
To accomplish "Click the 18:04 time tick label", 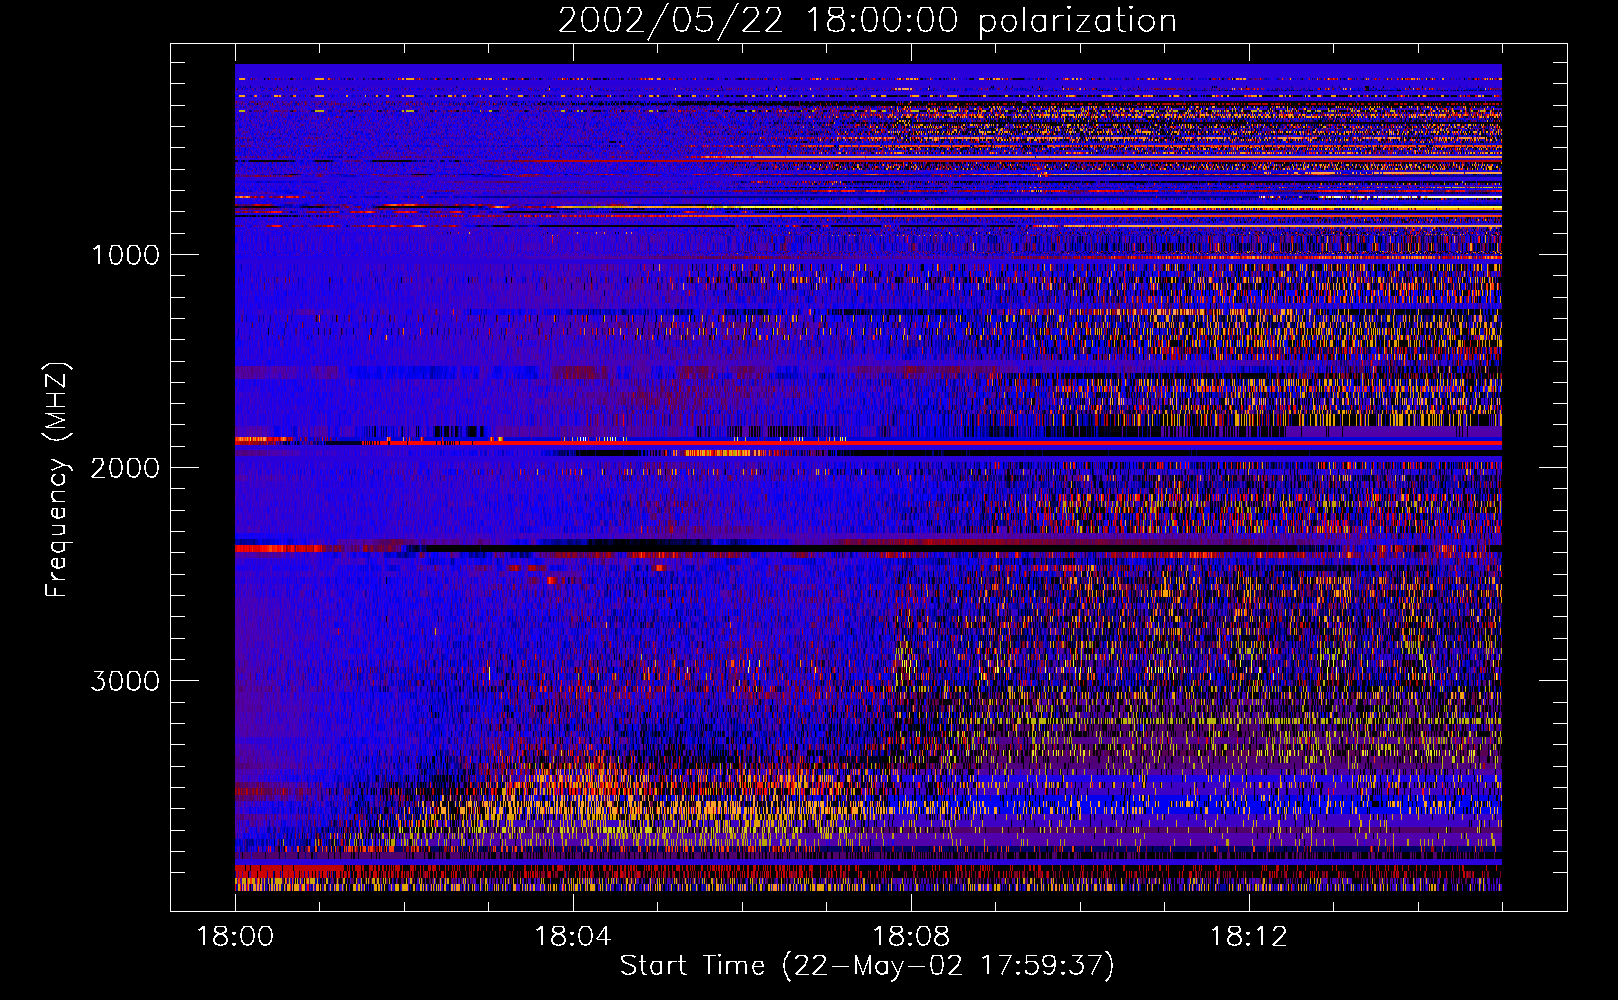I will (573, 937).
